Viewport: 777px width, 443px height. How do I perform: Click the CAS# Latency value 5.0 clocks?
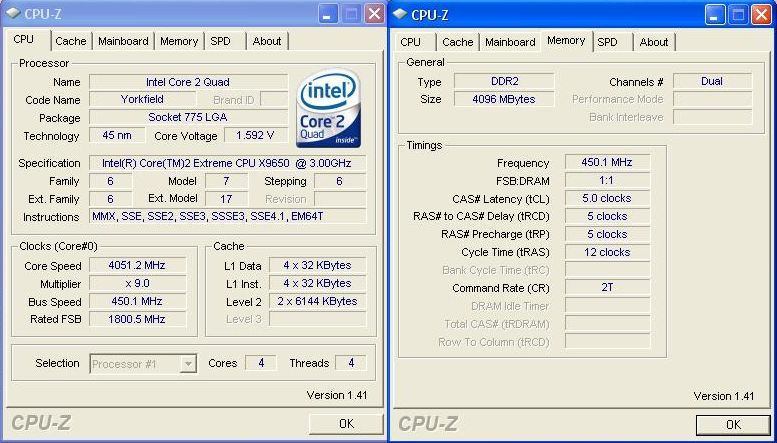pos(607,198)
